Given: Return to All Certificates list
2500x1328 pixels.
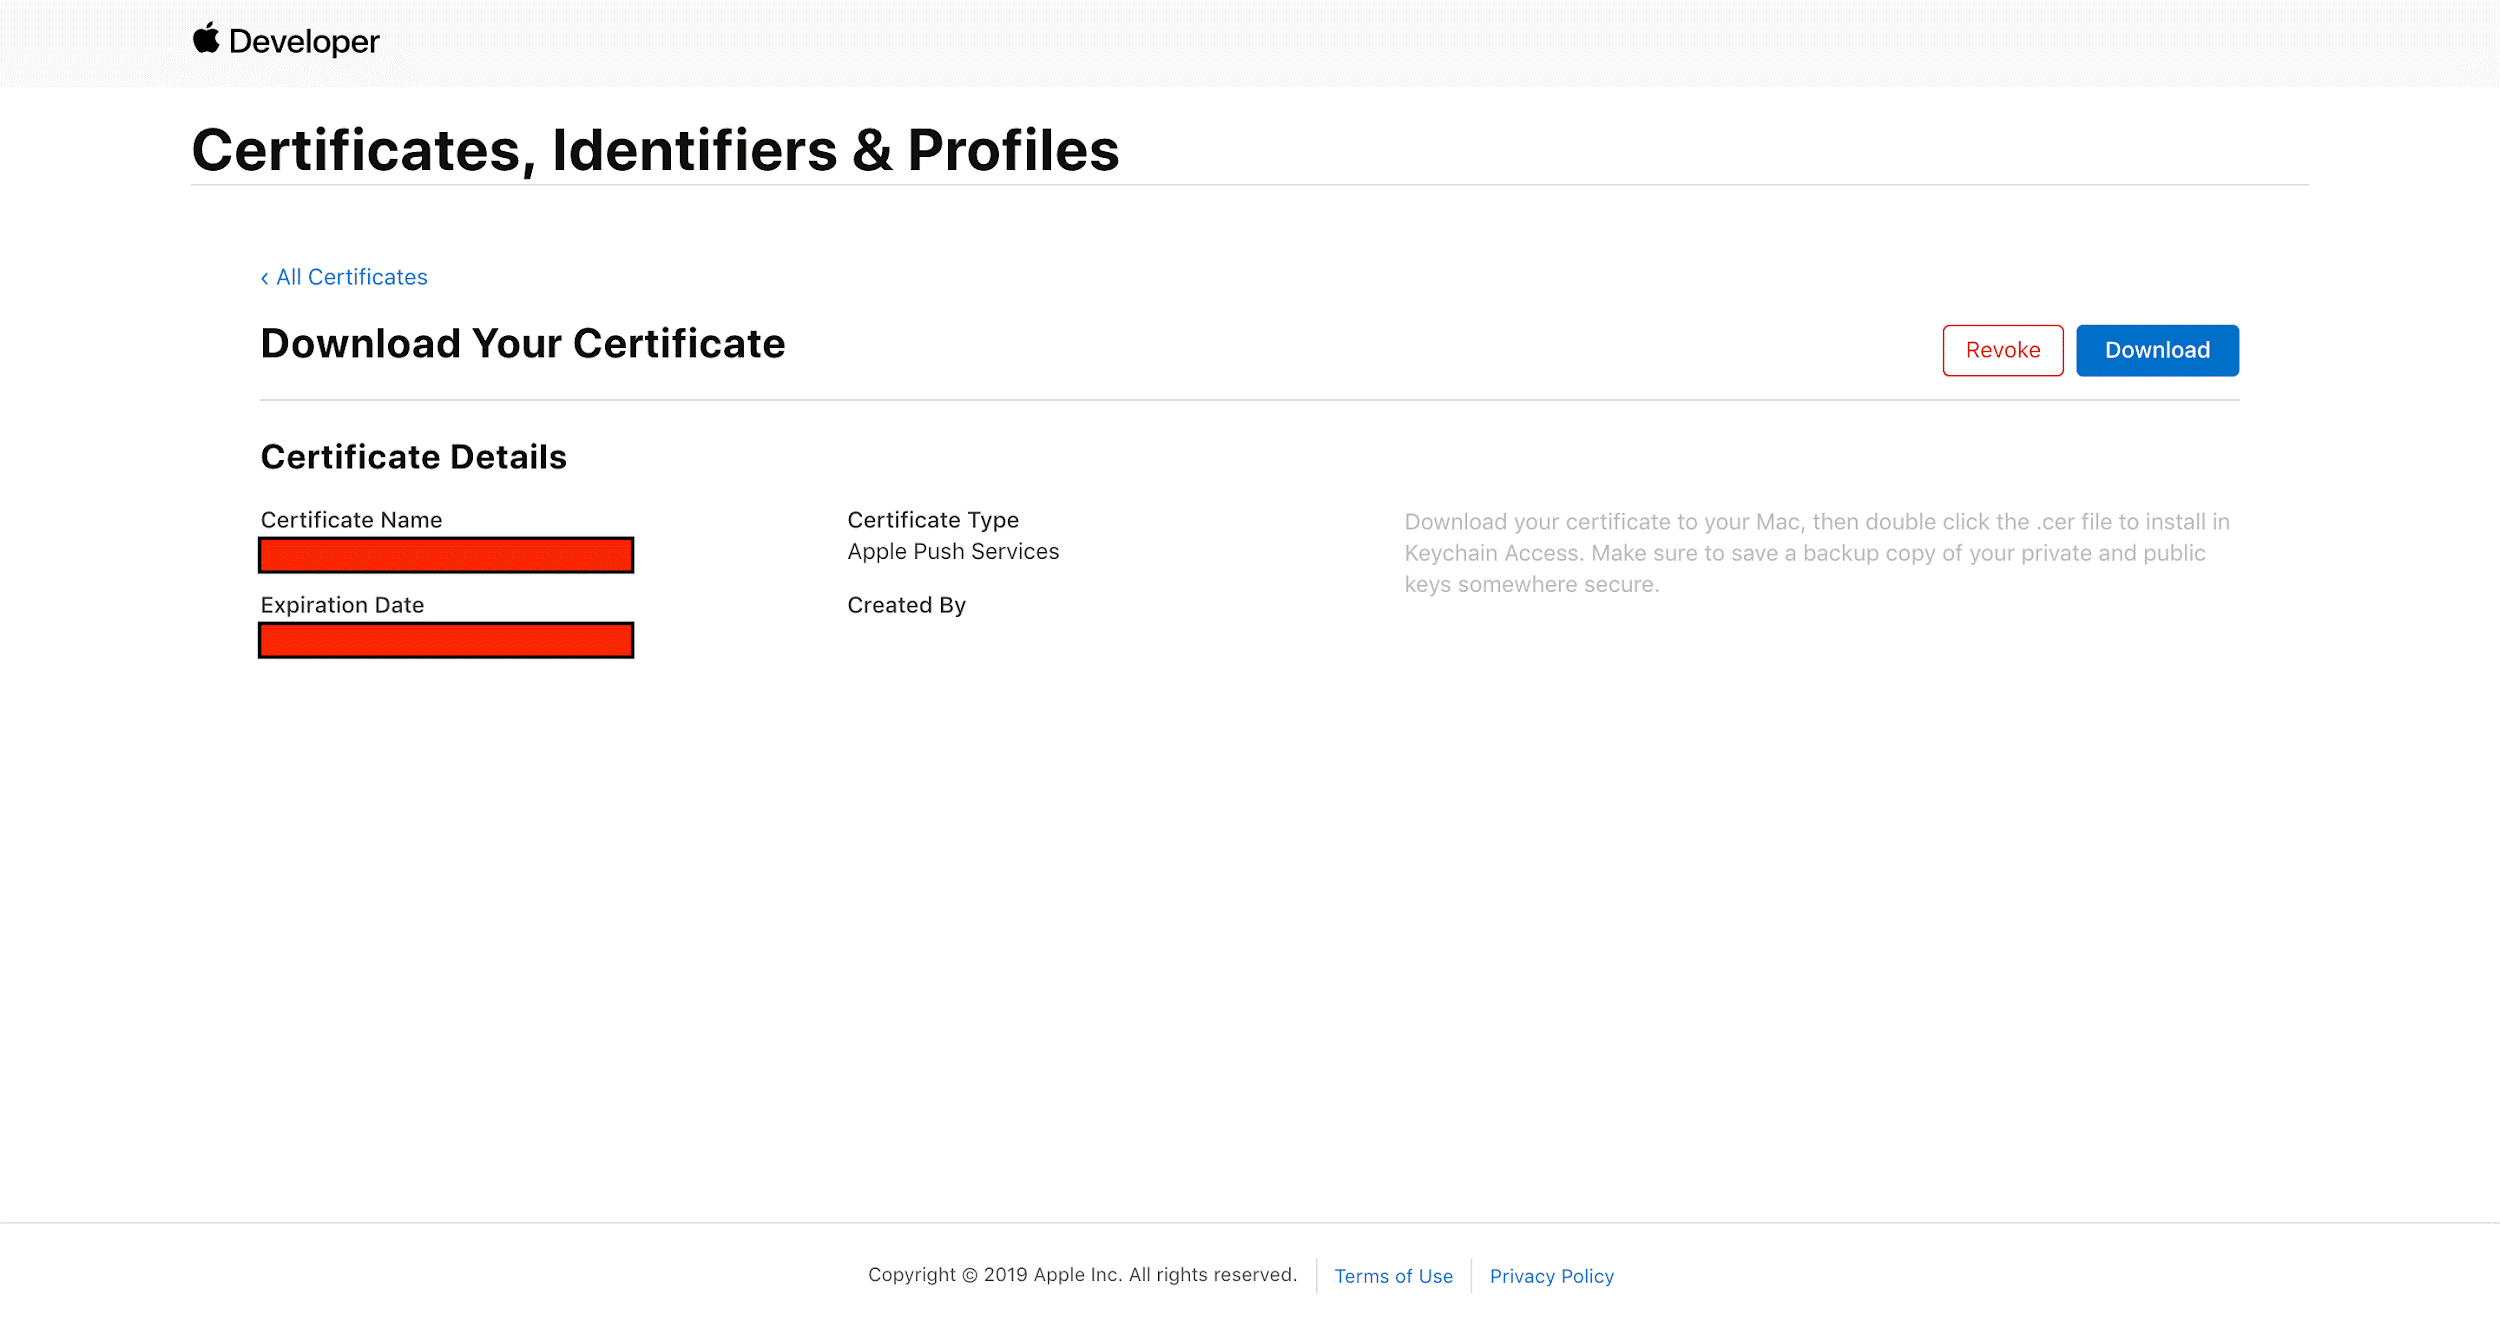Looking at the screenshot, I should pos(350,277).
